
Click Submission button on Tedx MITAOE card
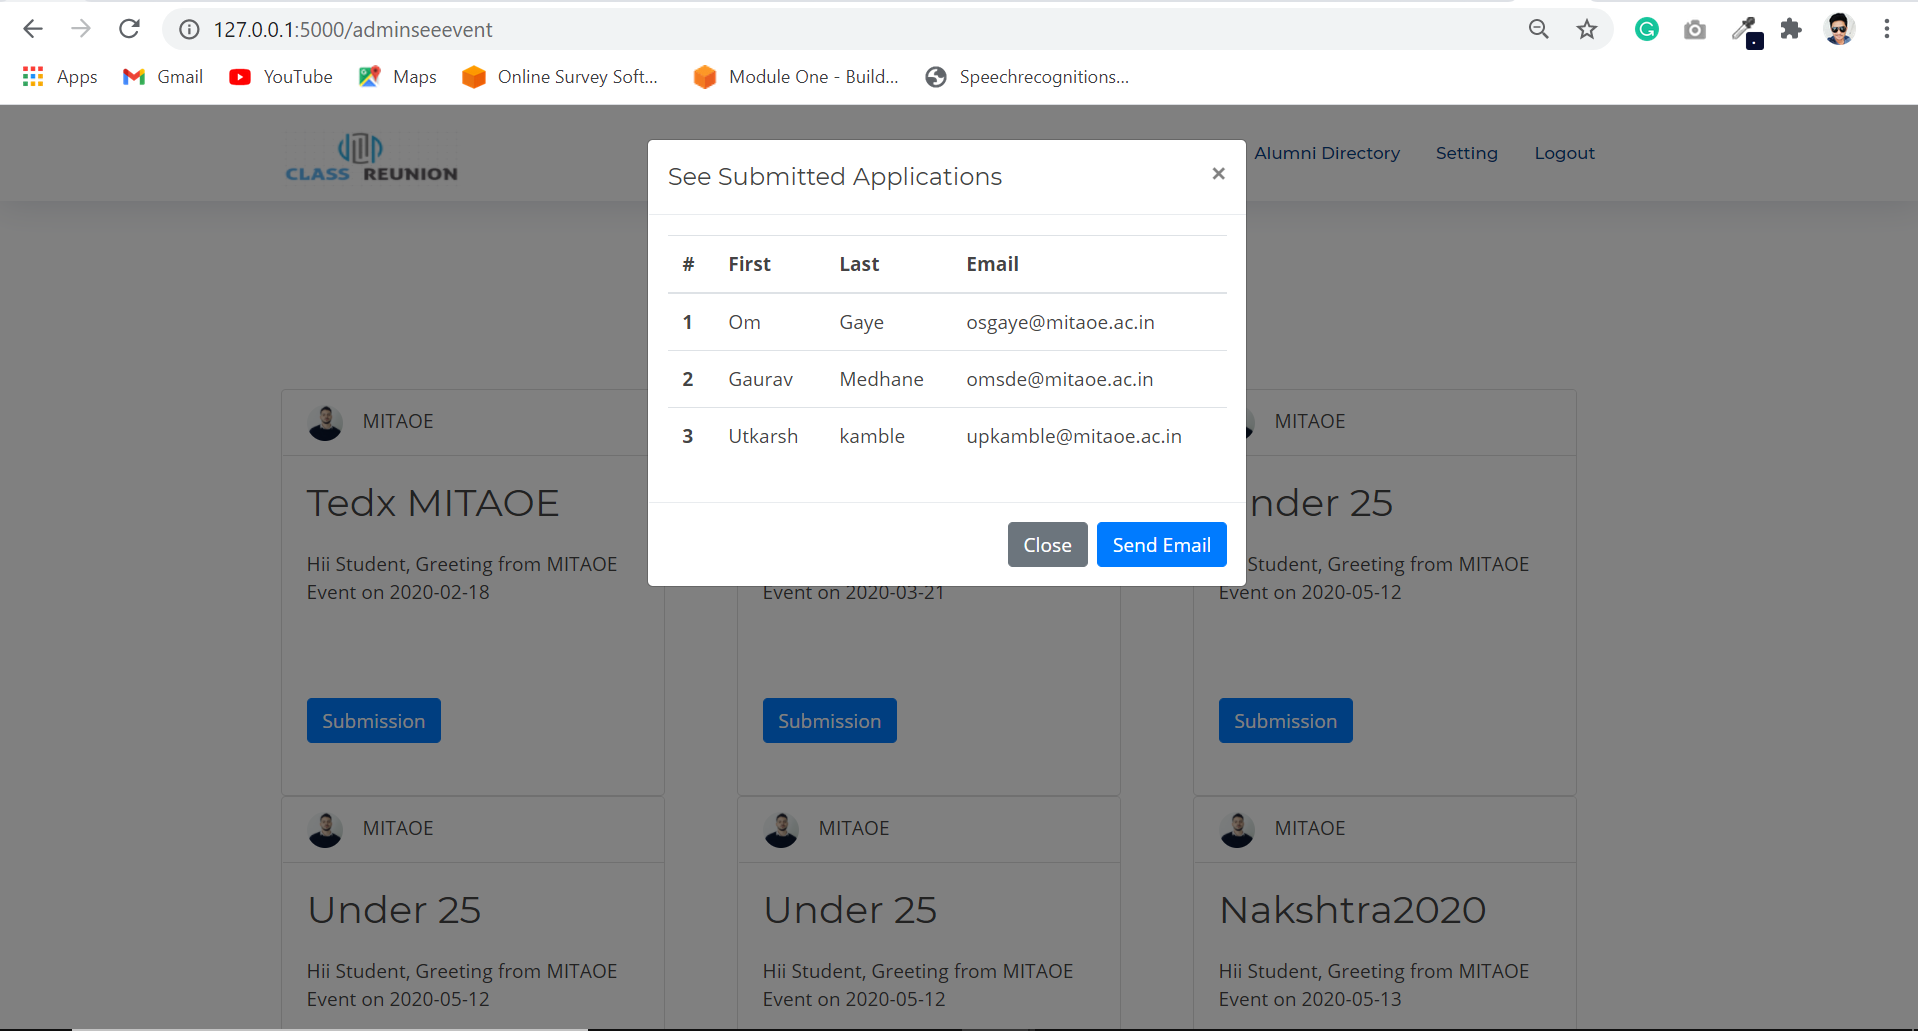373,721
